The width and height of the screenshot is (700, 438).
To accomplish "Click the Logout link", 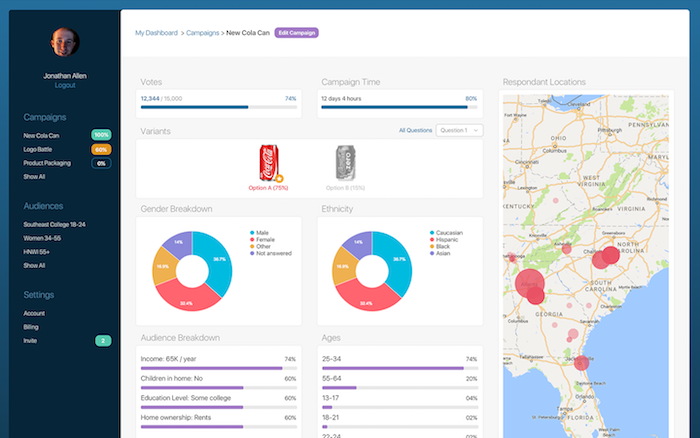I will click(65, 86).
